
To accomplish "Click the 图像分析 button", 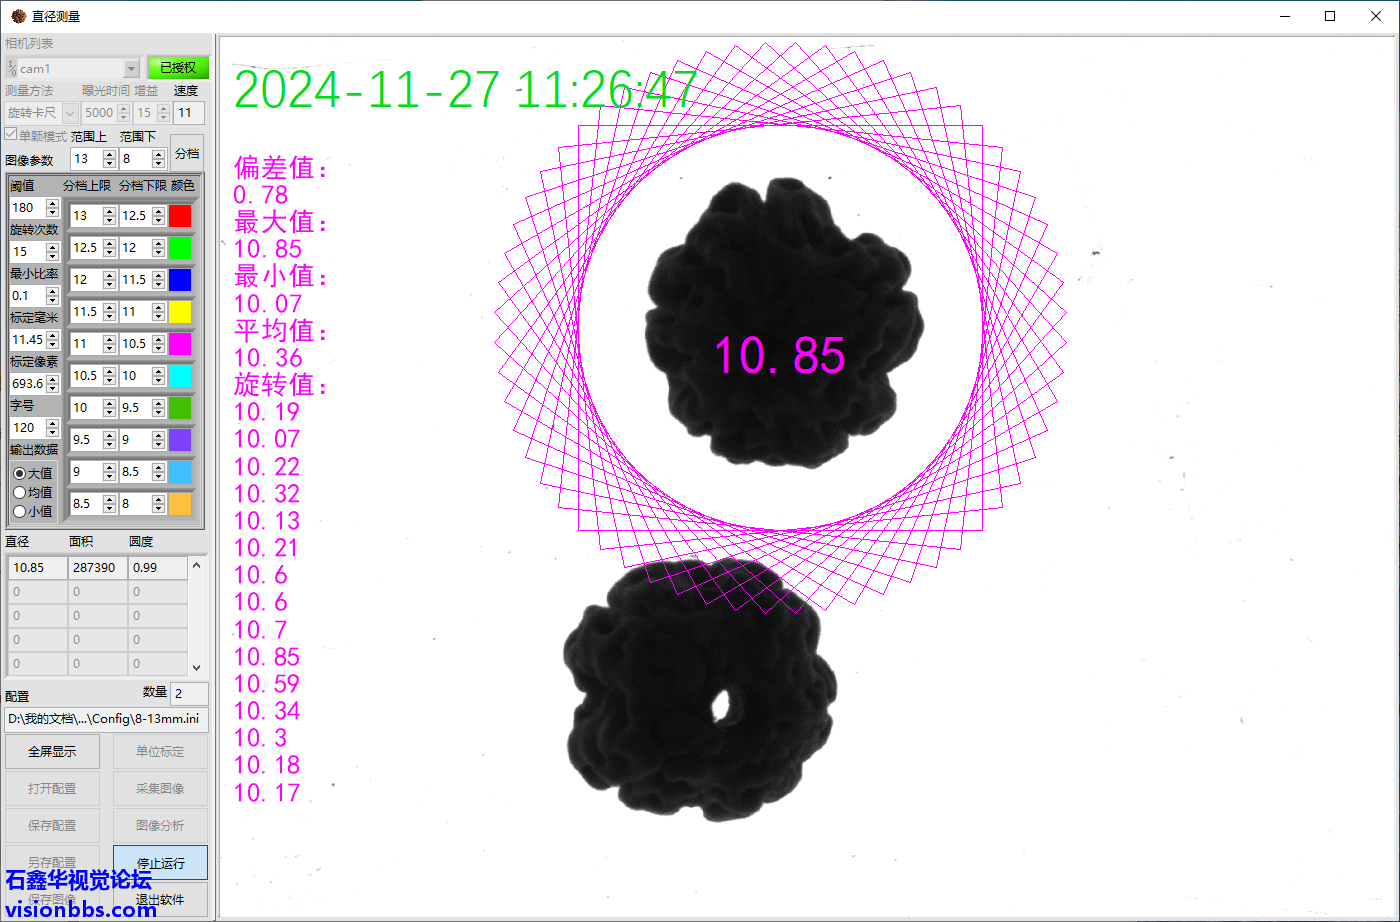I will tap(160, 826).
